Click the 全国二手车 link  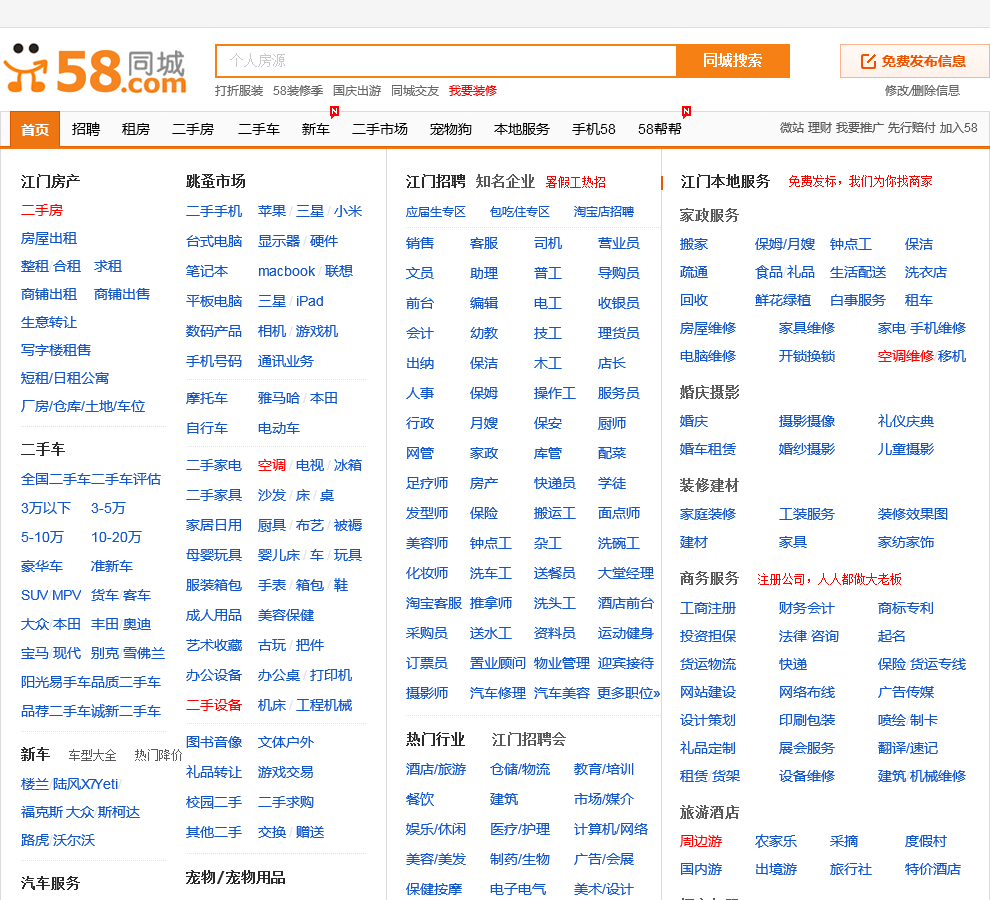[x=56, y=479]
